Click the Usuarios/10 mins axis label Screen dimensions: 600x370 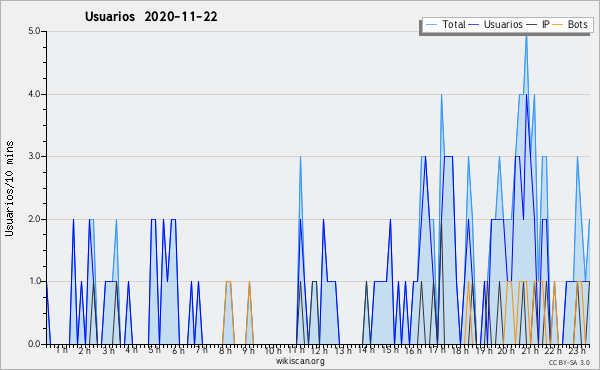click(9, 189)
